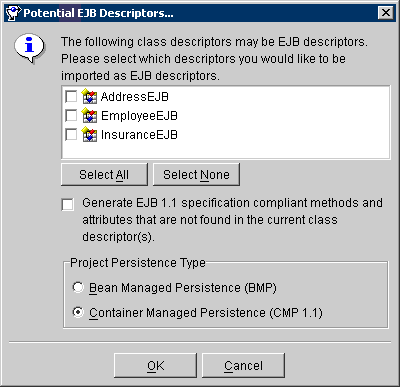This screenshot has width=400, height=387.
Task: Check the AddressEJB checkbox
Action: (x=71, y=97)
